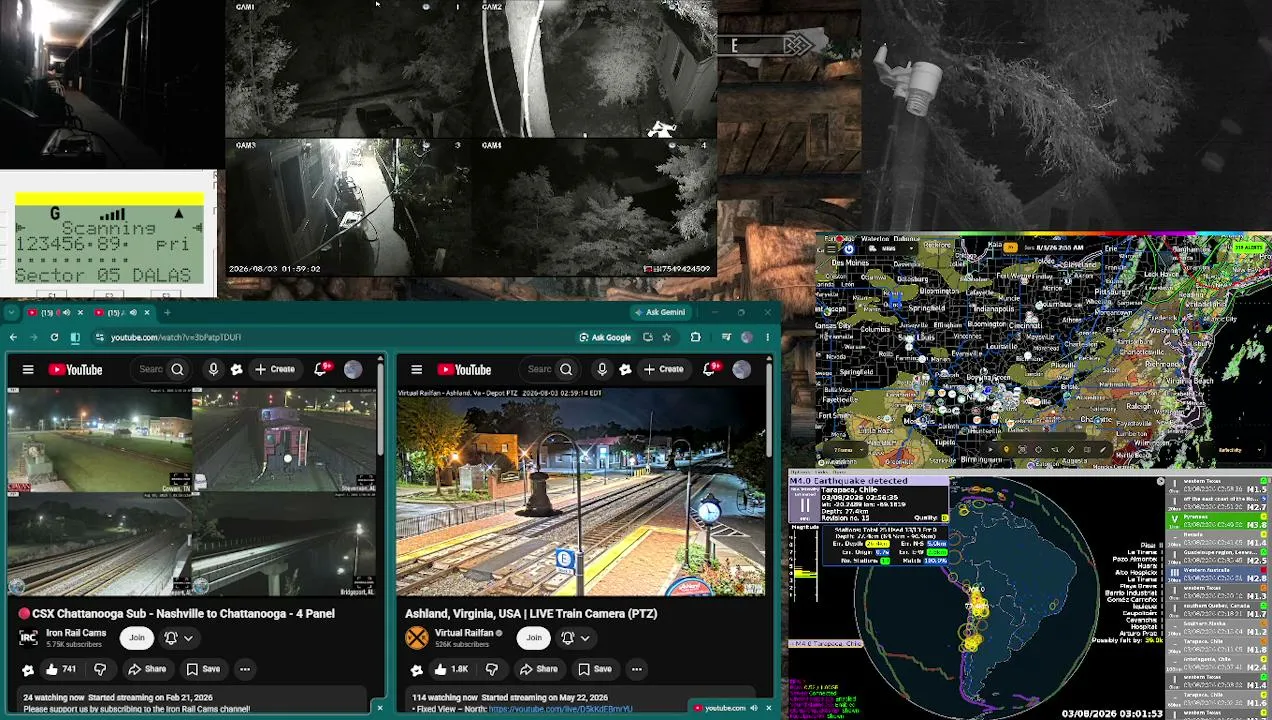The height and width of the screenshot is (720, 1272).
Task: Click the pause icon in earthquake alert panel
Action: coord(804,505)
